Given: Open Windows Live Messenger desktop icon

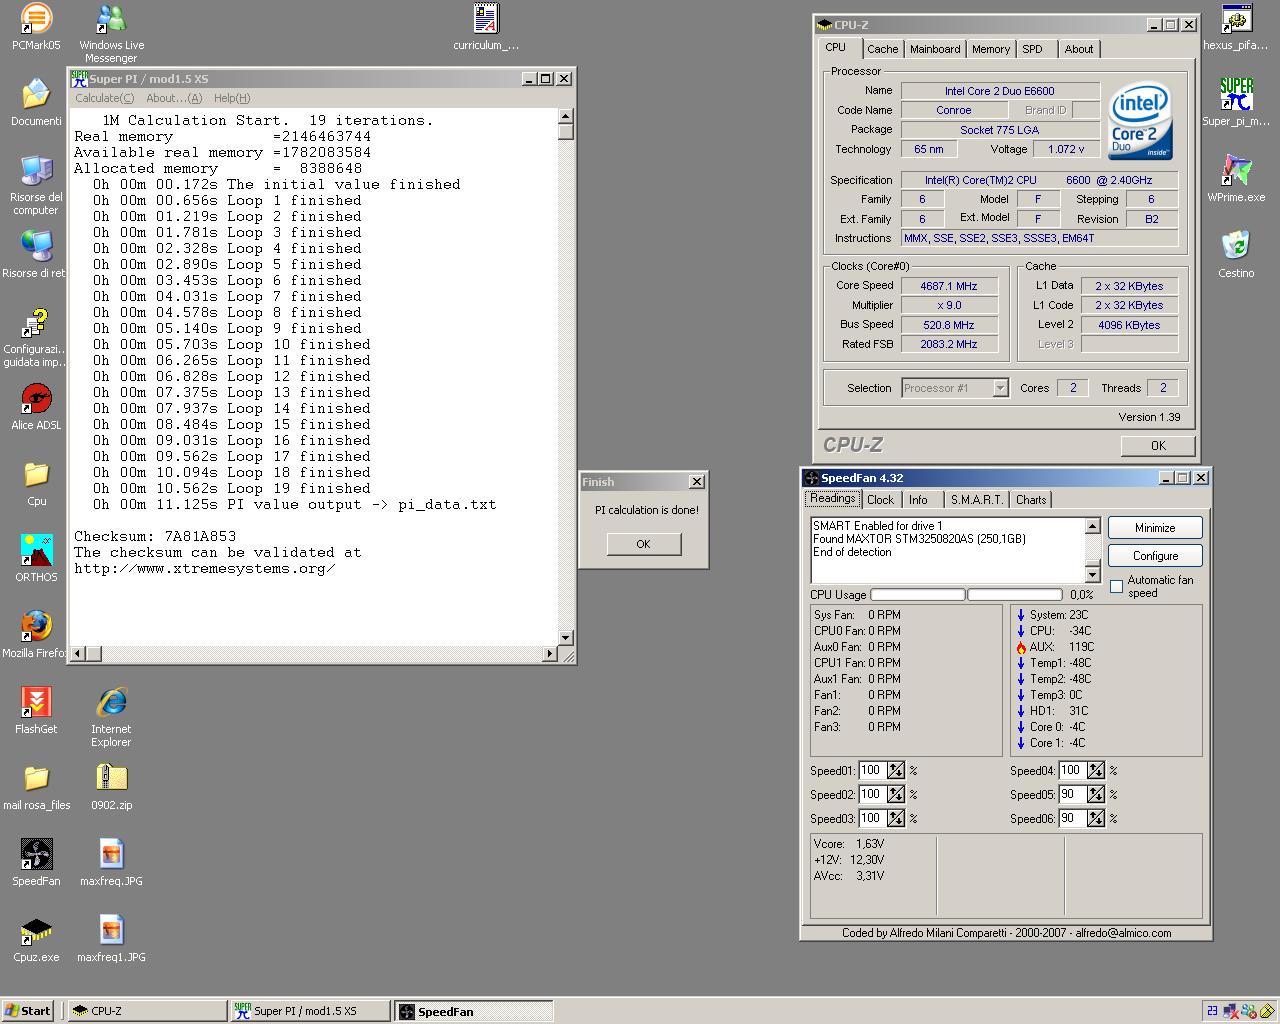Looking at the screenshot, I should click(111, 32).
